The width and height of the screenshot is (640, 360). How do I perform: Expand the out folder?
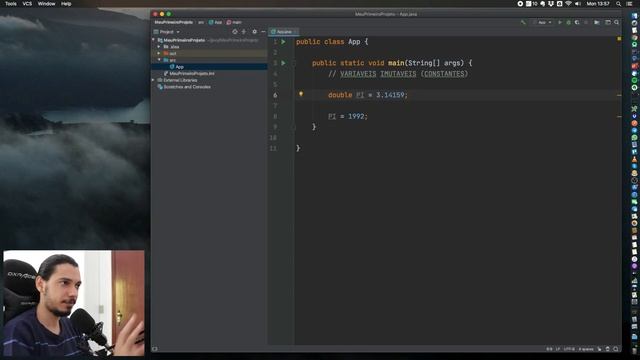(x=159, y=53)
